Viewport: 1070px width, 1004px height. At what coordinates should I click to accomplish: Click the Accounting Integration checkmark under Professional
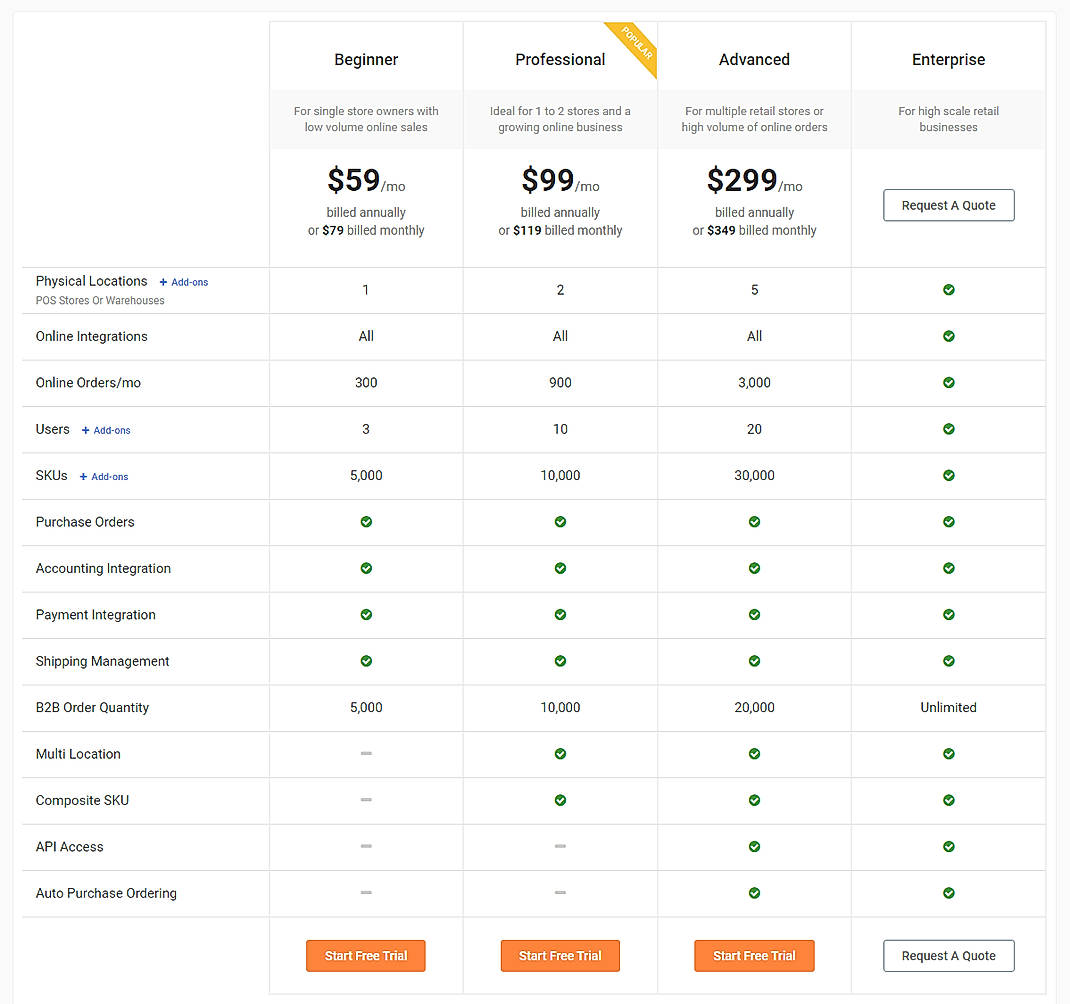click(x=560, y=568)
